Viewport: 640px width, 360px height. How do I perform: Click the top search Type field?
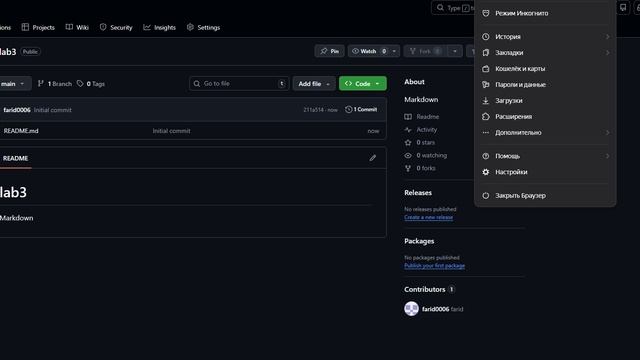click(x=453, y=8)
